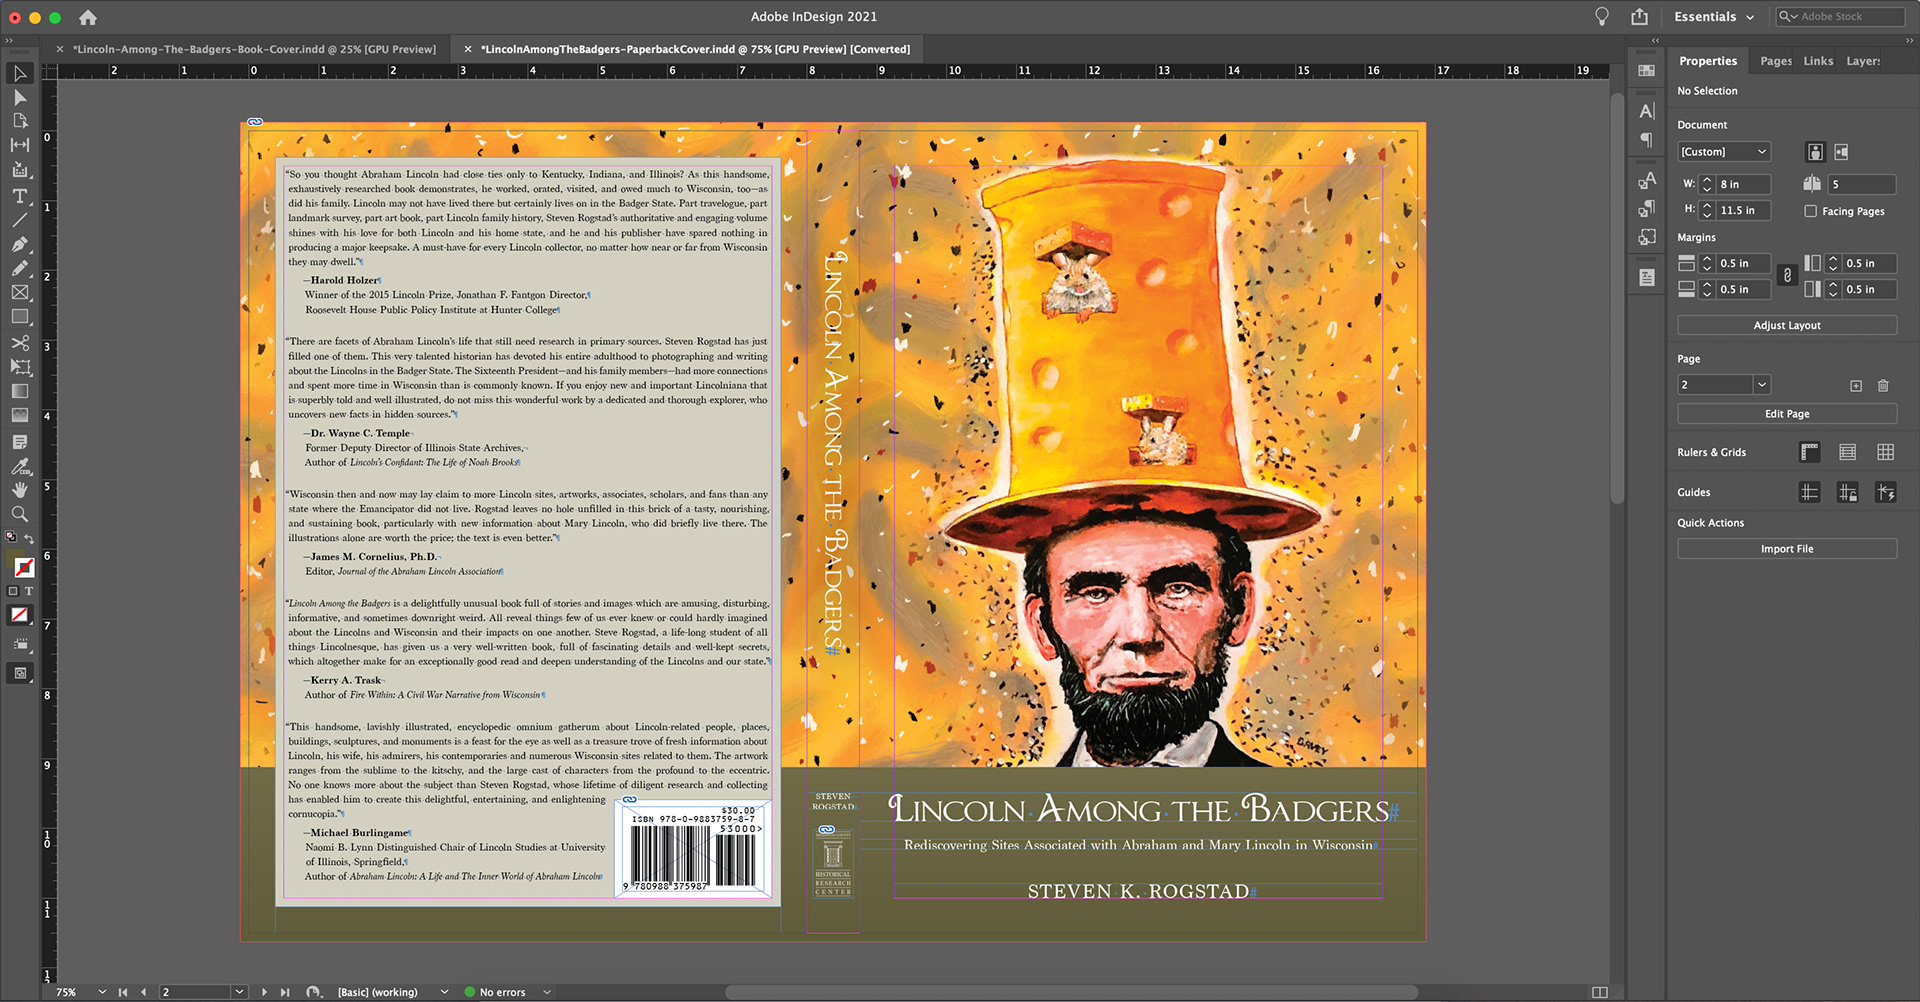Open the zoom level dropdown at 75%
The image size is (1920, 1002).
[102, 992]
